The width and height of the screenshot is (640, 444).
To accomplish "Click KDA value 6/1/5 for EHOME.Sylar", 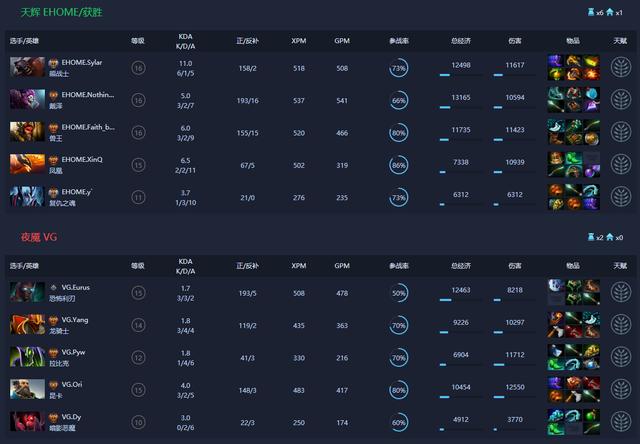I will [185, 73].
